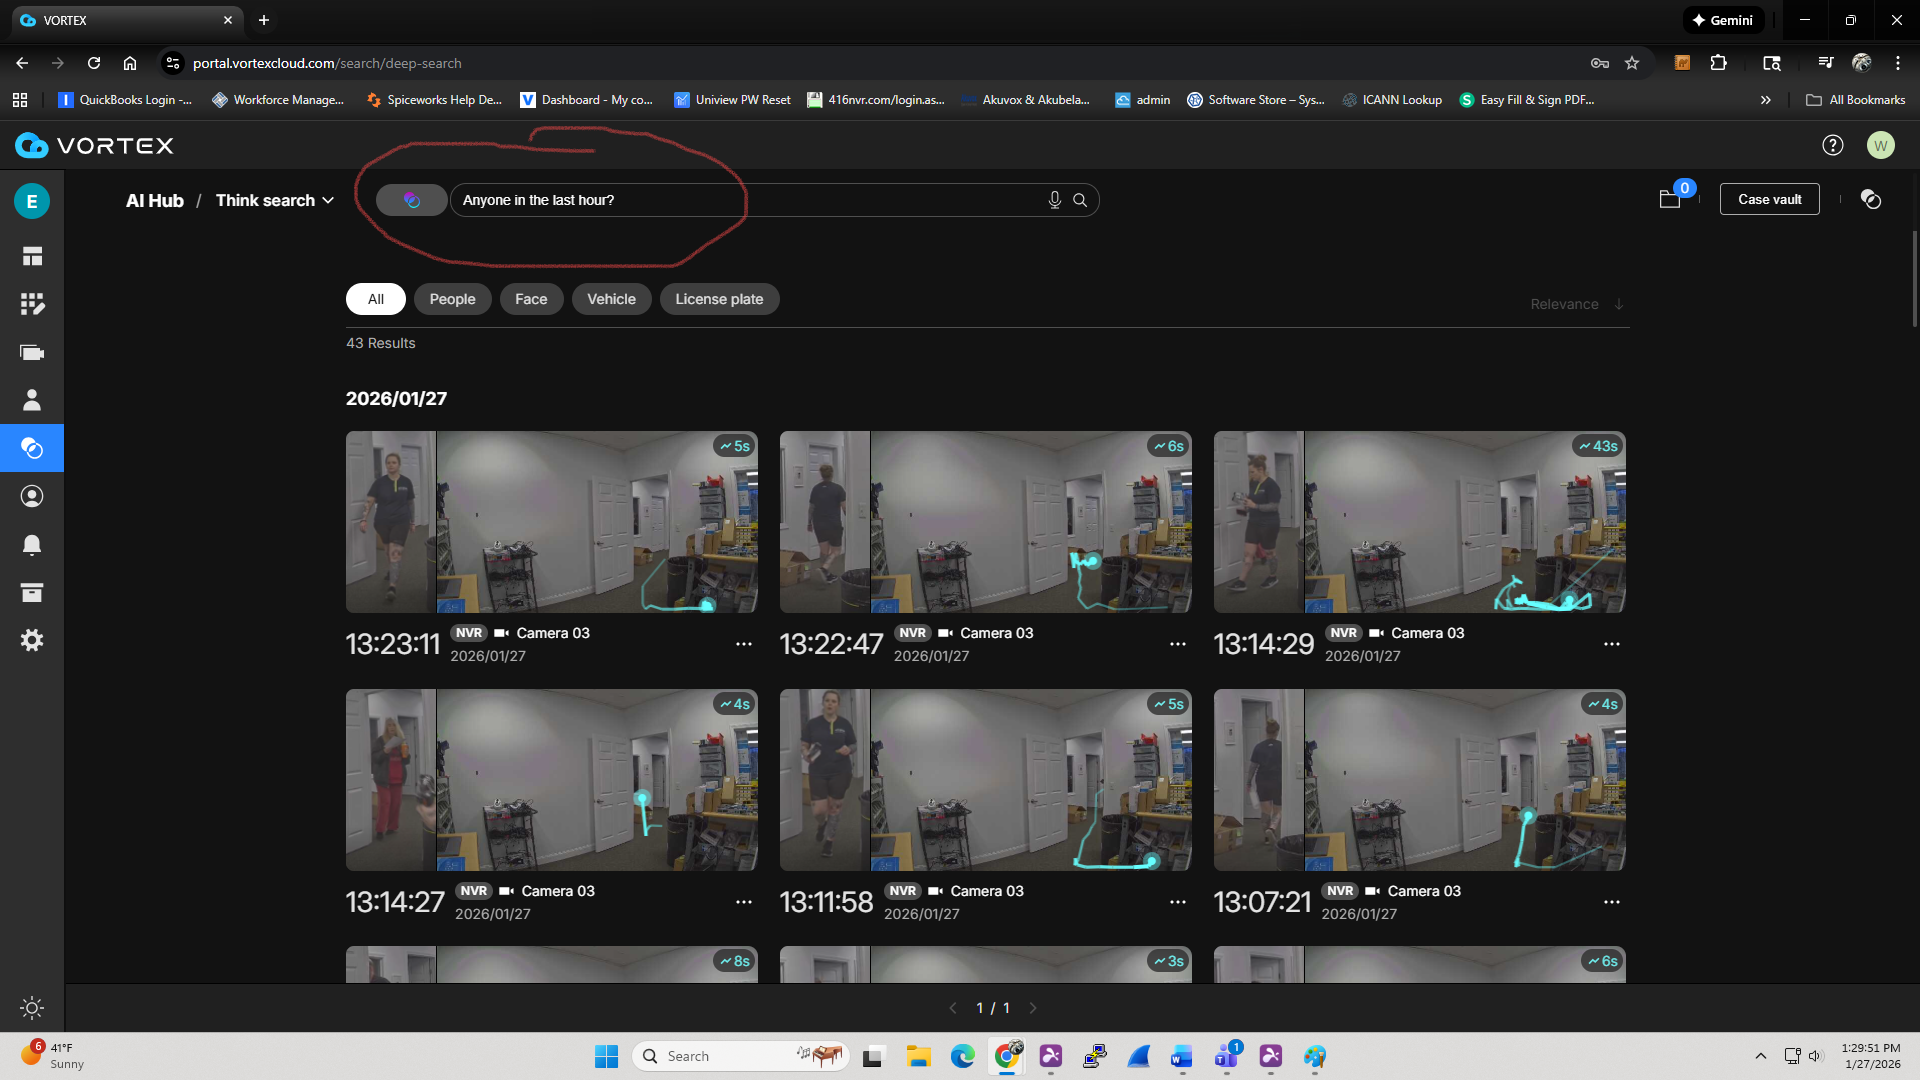The image size is (1920, 1080).
Task: Open the case cart folder icon with badge
Action: point(1670,199)
